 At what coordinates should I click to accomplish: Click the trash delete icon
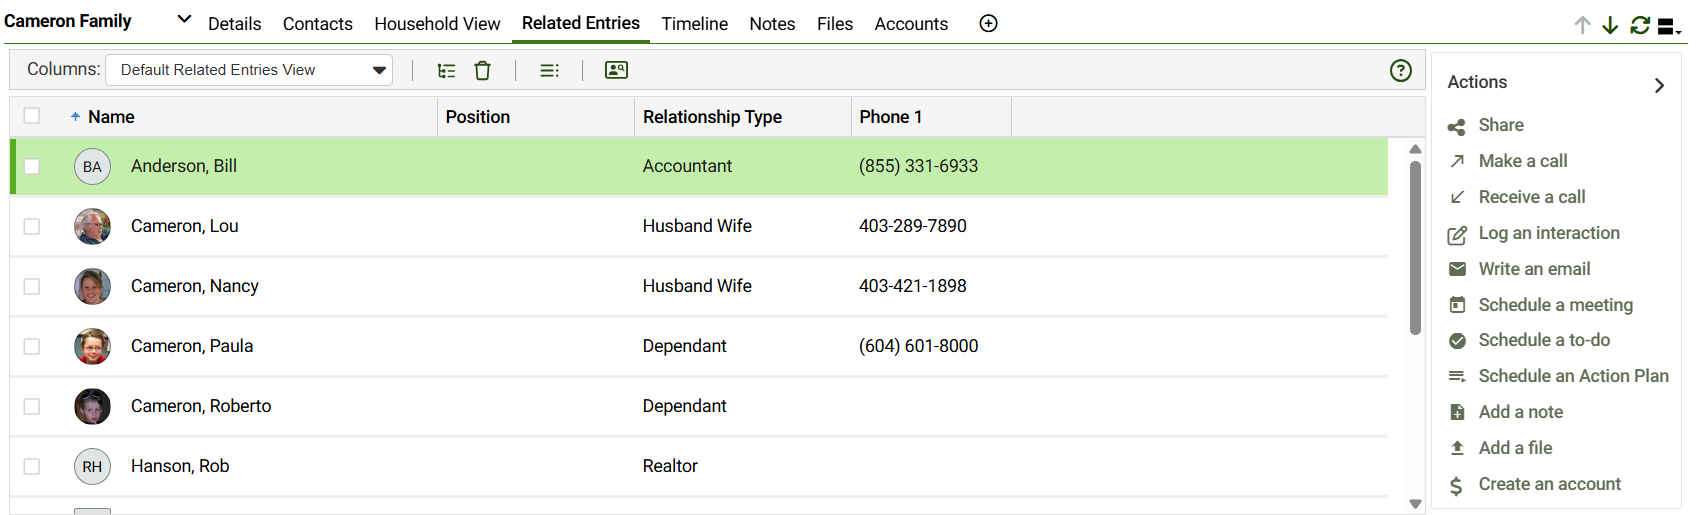482,70
